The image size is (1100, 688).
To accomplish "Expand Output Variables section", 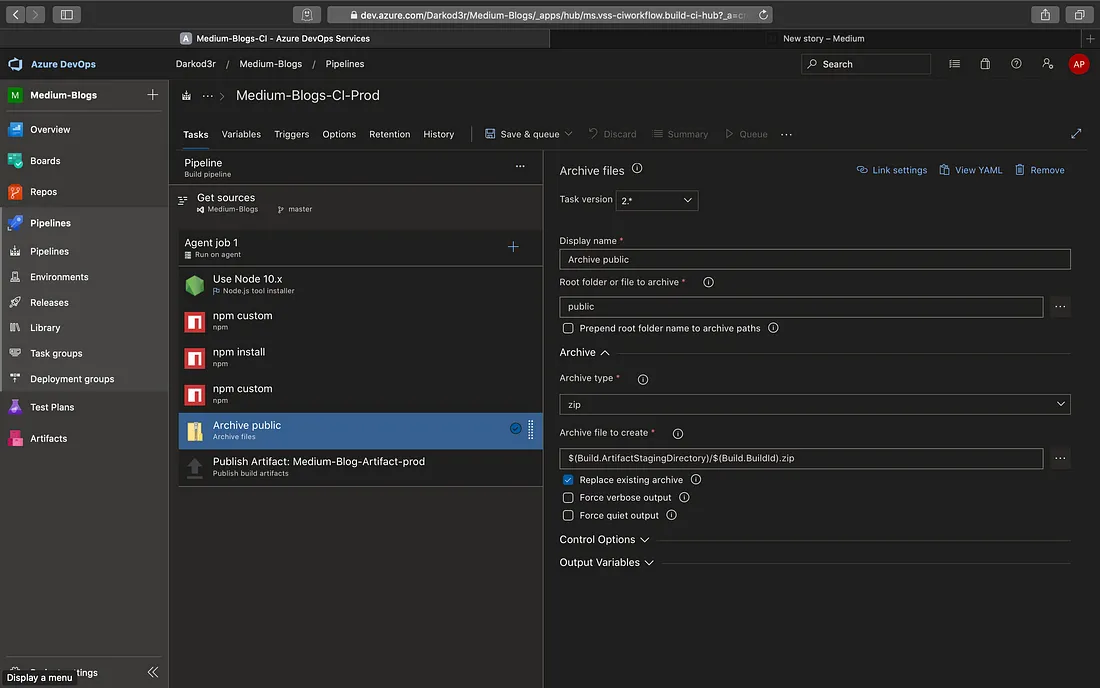I will pyautogui.click(x=606, y=562).
